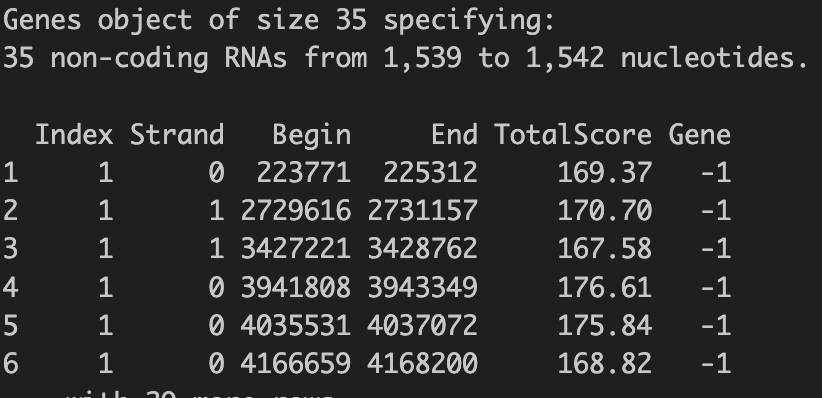Image resolution: width=822 pixels, height=398 pixels.
Task: Click the End value 4037072
Action: [423, 326]
